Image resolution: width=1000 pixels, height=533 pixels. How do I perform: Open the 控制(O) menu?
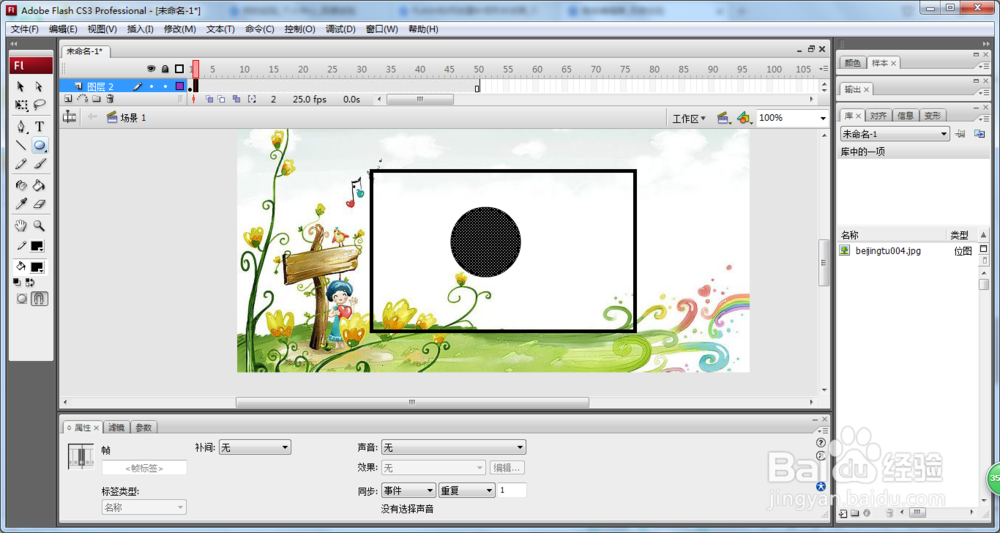(x=300, y=29)
